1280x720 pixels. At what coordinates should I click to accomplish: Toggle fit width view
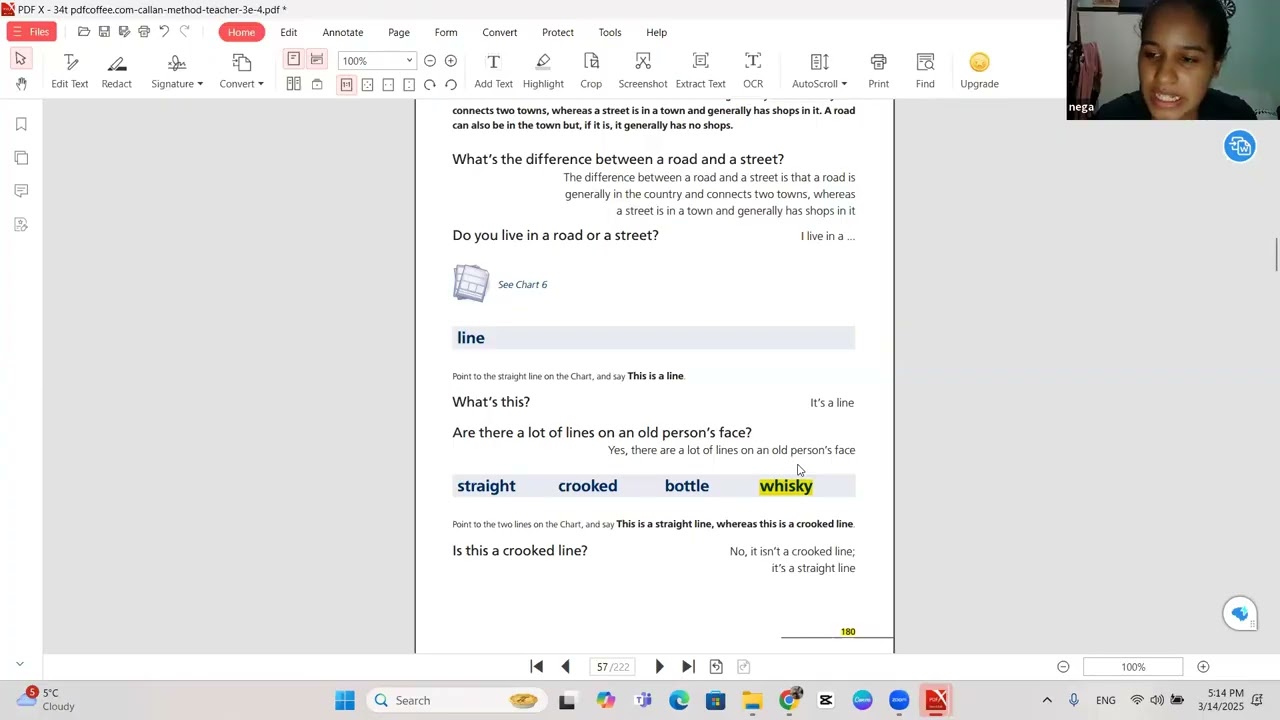[x=388, y=85]
